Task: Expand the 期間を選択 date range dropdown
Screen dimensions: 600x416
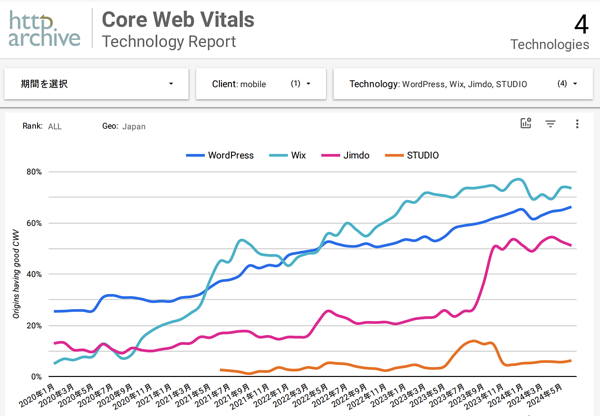Action: click(96, 84)
